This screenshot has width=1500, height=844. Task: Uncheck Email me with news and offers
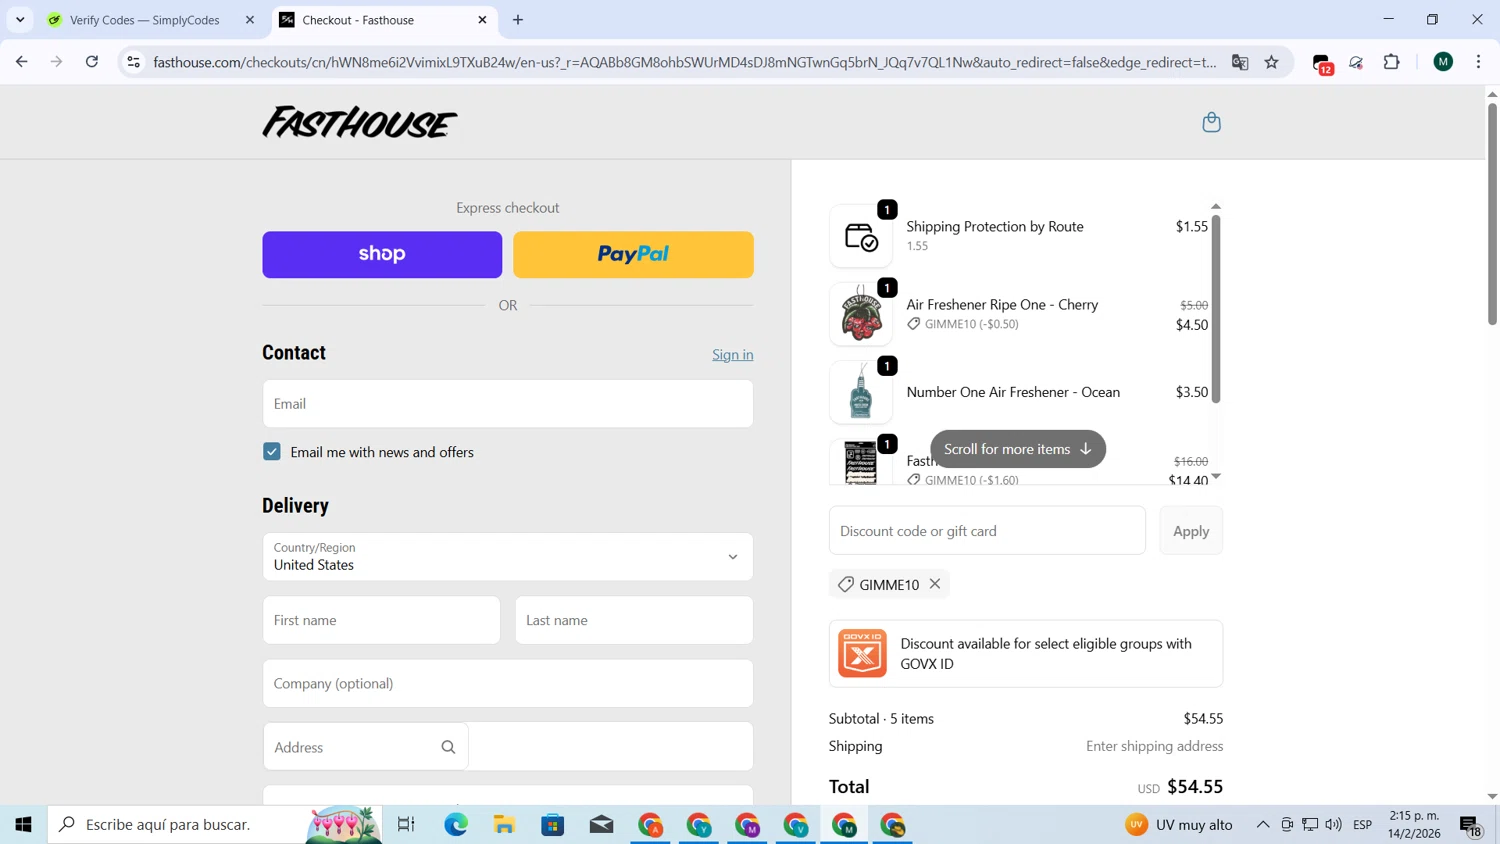click(272, 452)
